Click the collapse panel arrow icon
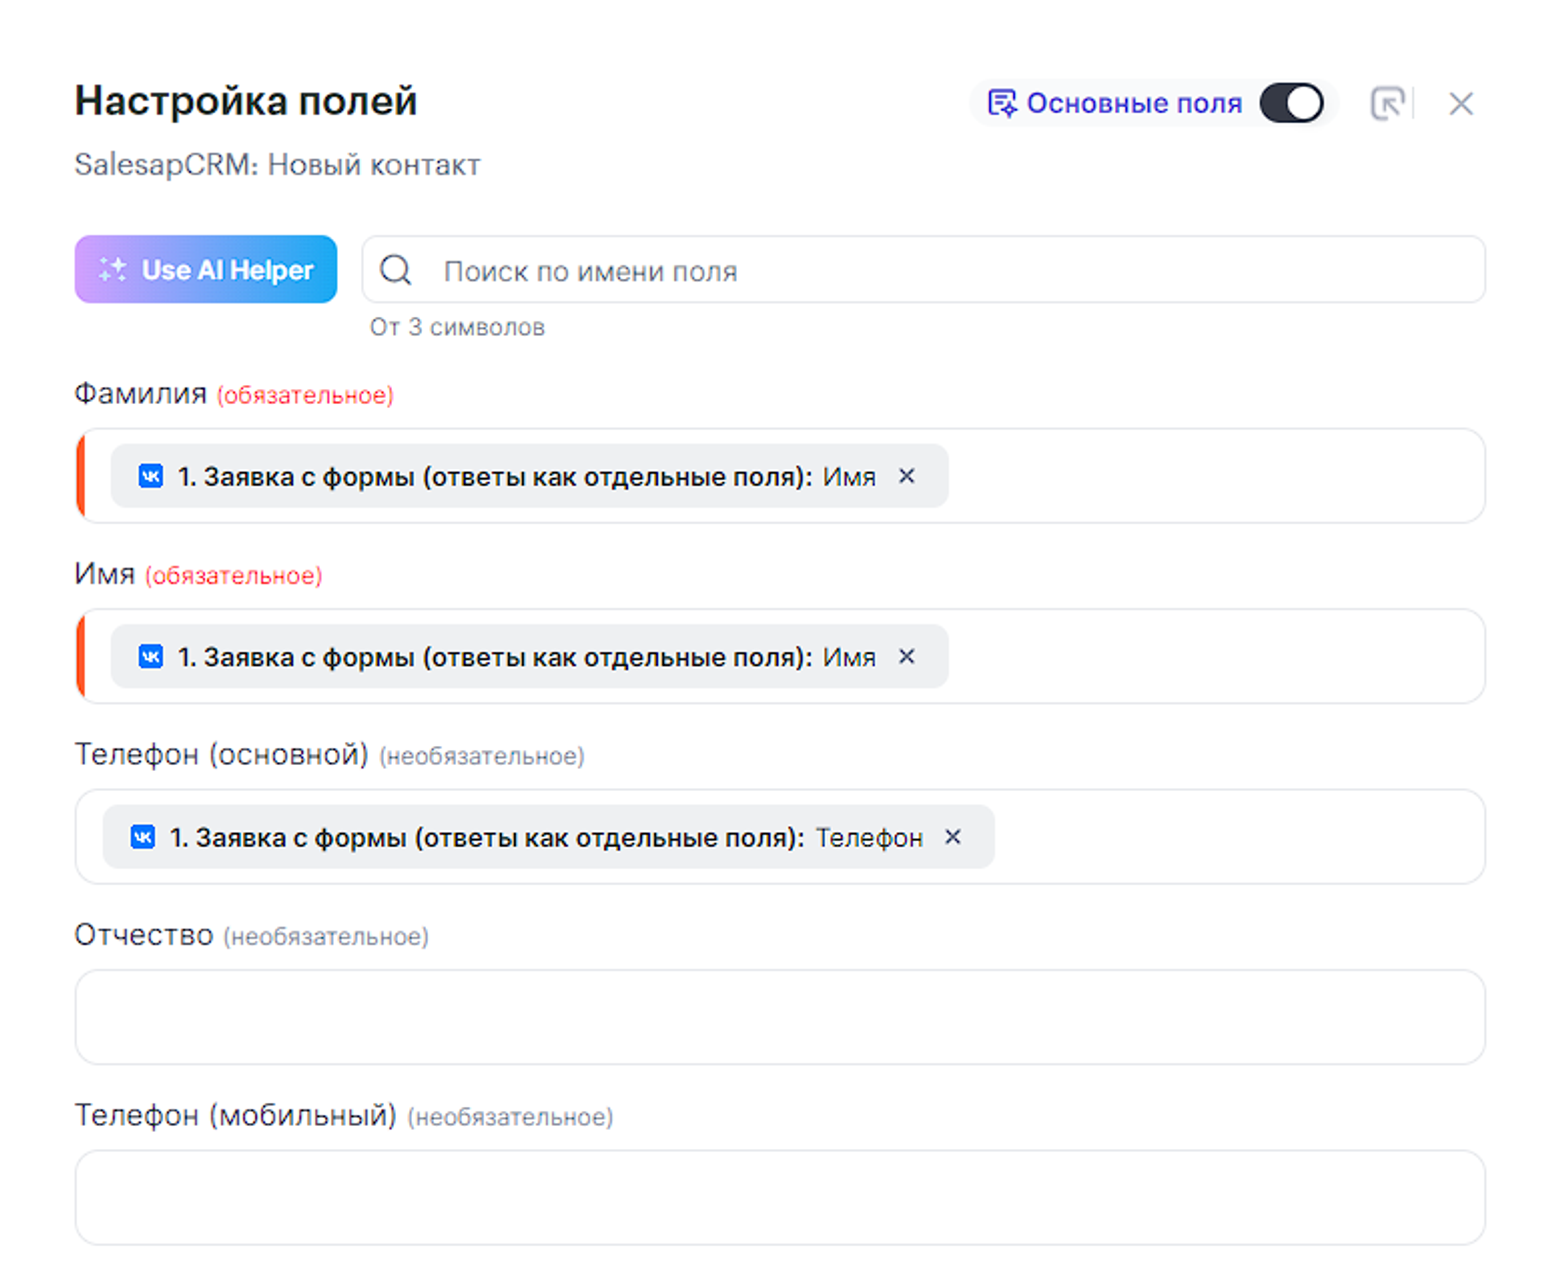The image size is (1550, 1271). (1387, 103)
